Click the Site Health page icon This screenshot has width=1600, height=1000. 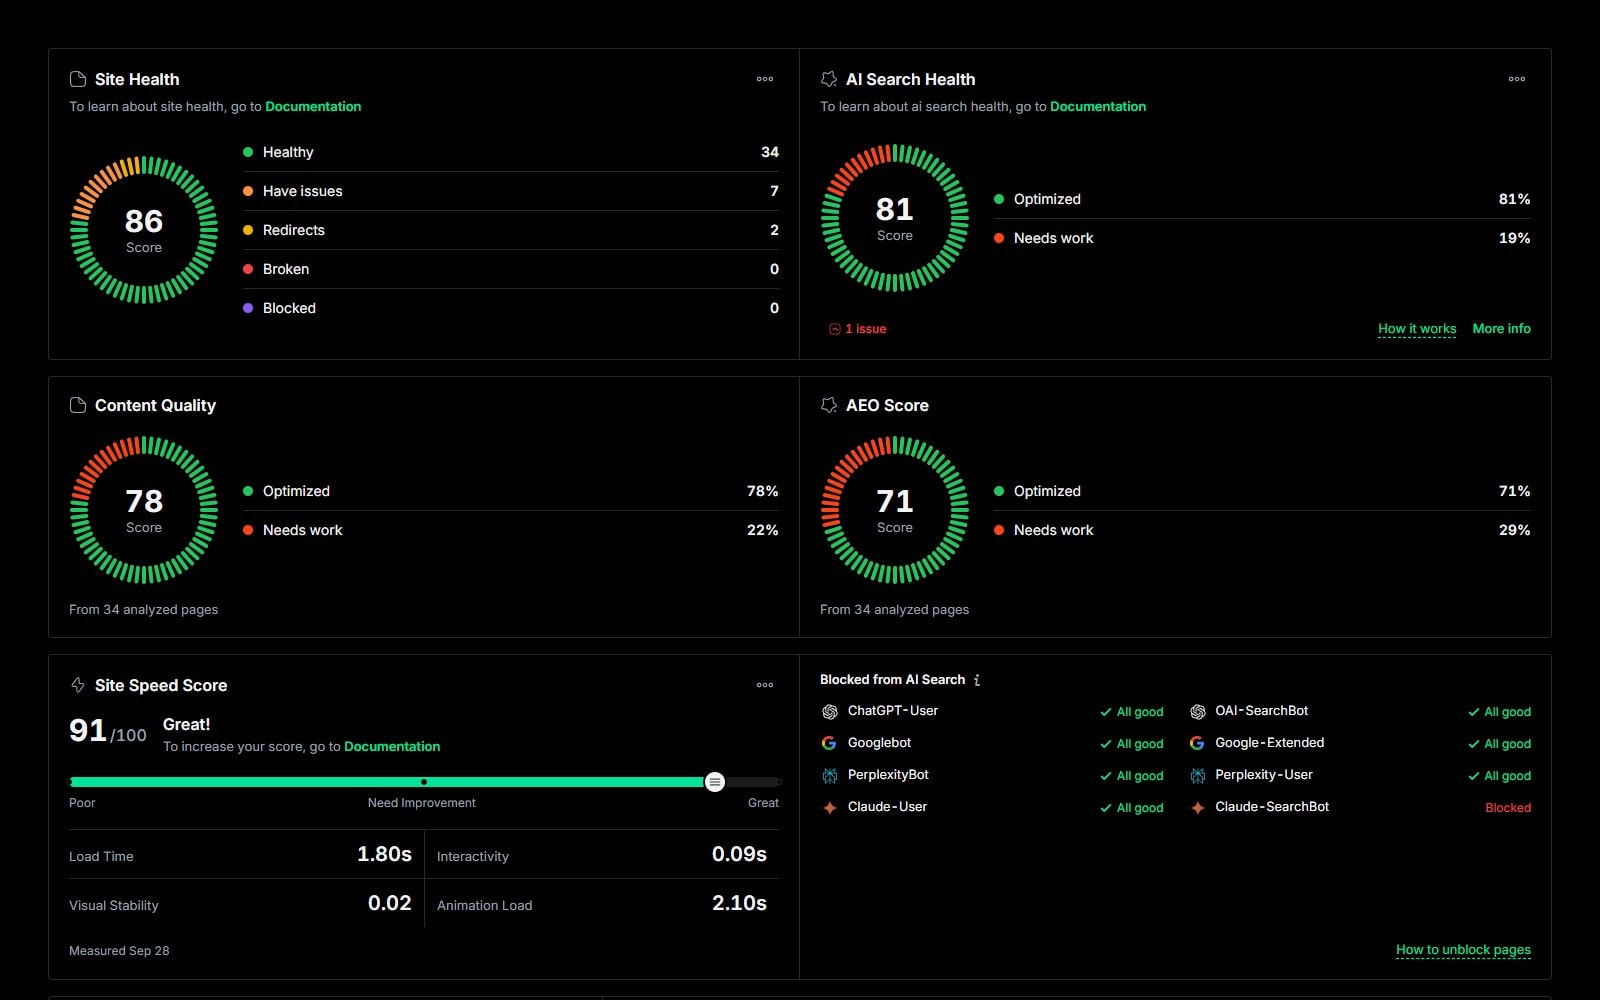pyautogui.click(x=77, y=79)
